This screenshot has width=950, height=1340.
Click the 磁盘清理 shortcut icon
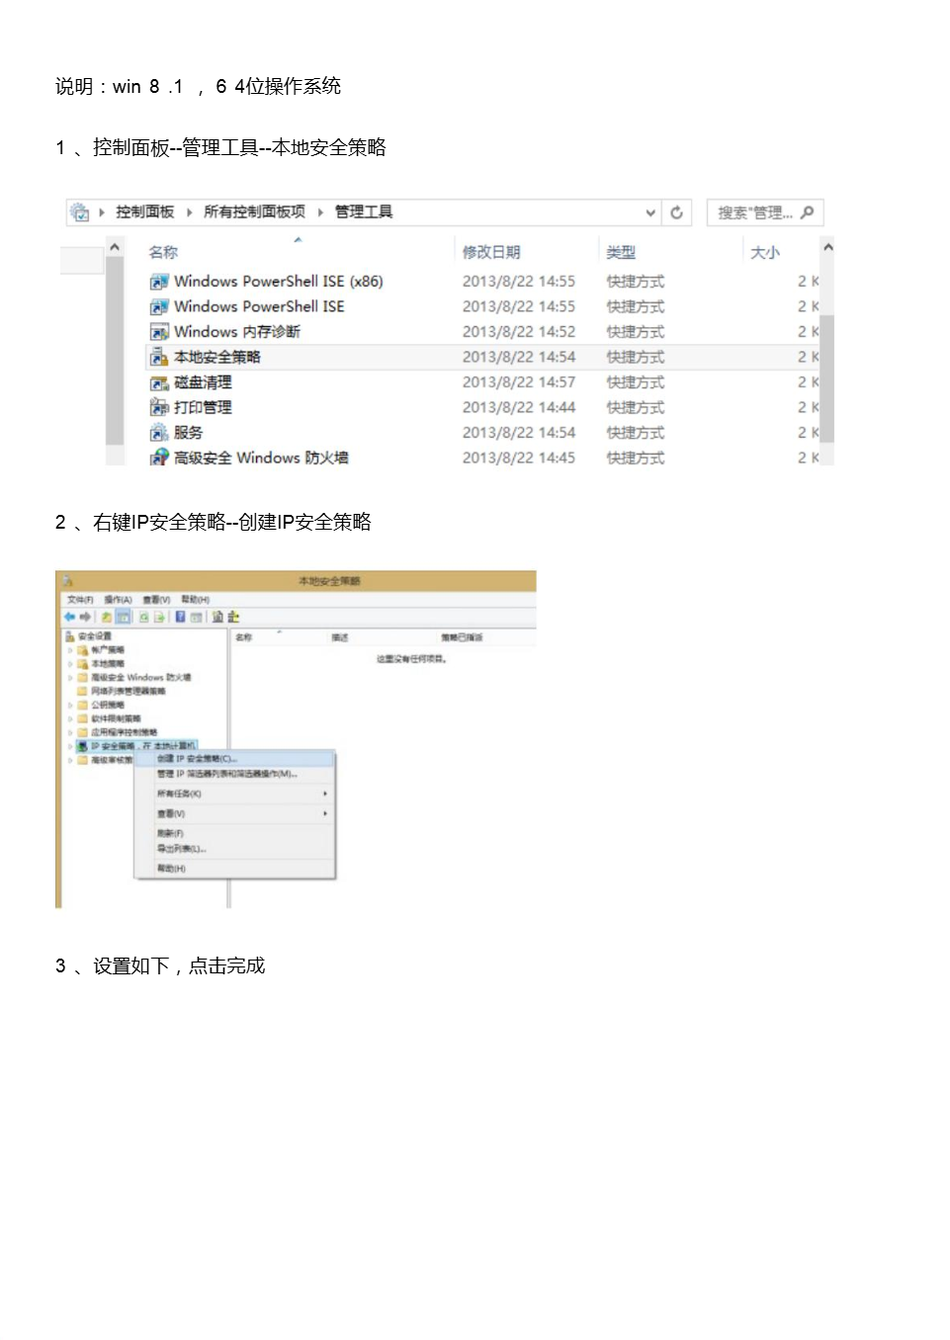tap(158, 383)
